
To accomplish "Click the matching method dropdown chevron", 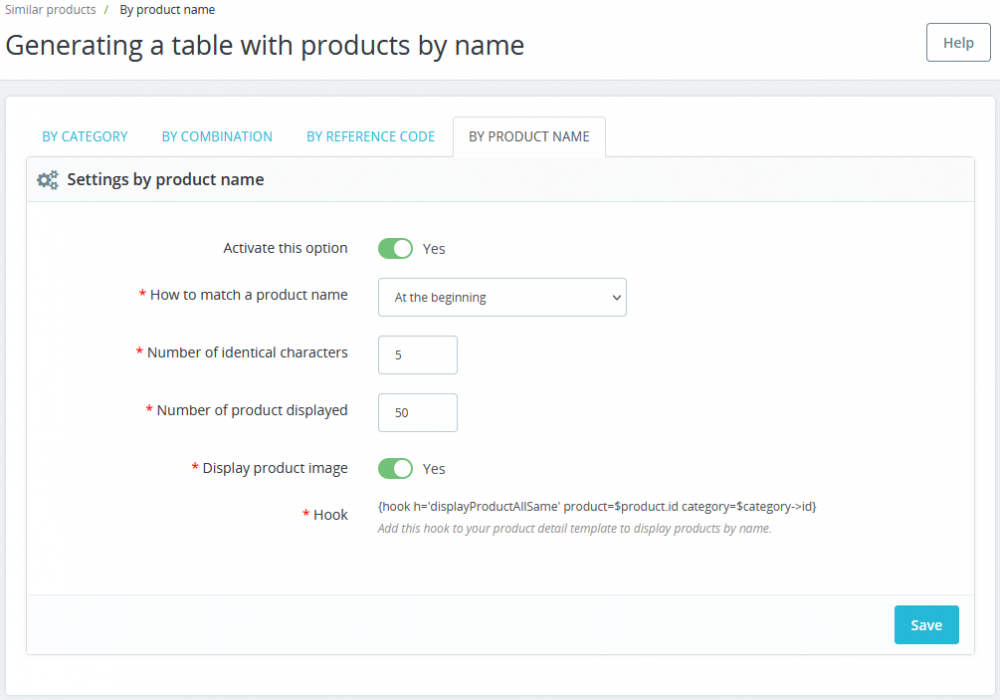I will 615,297.
